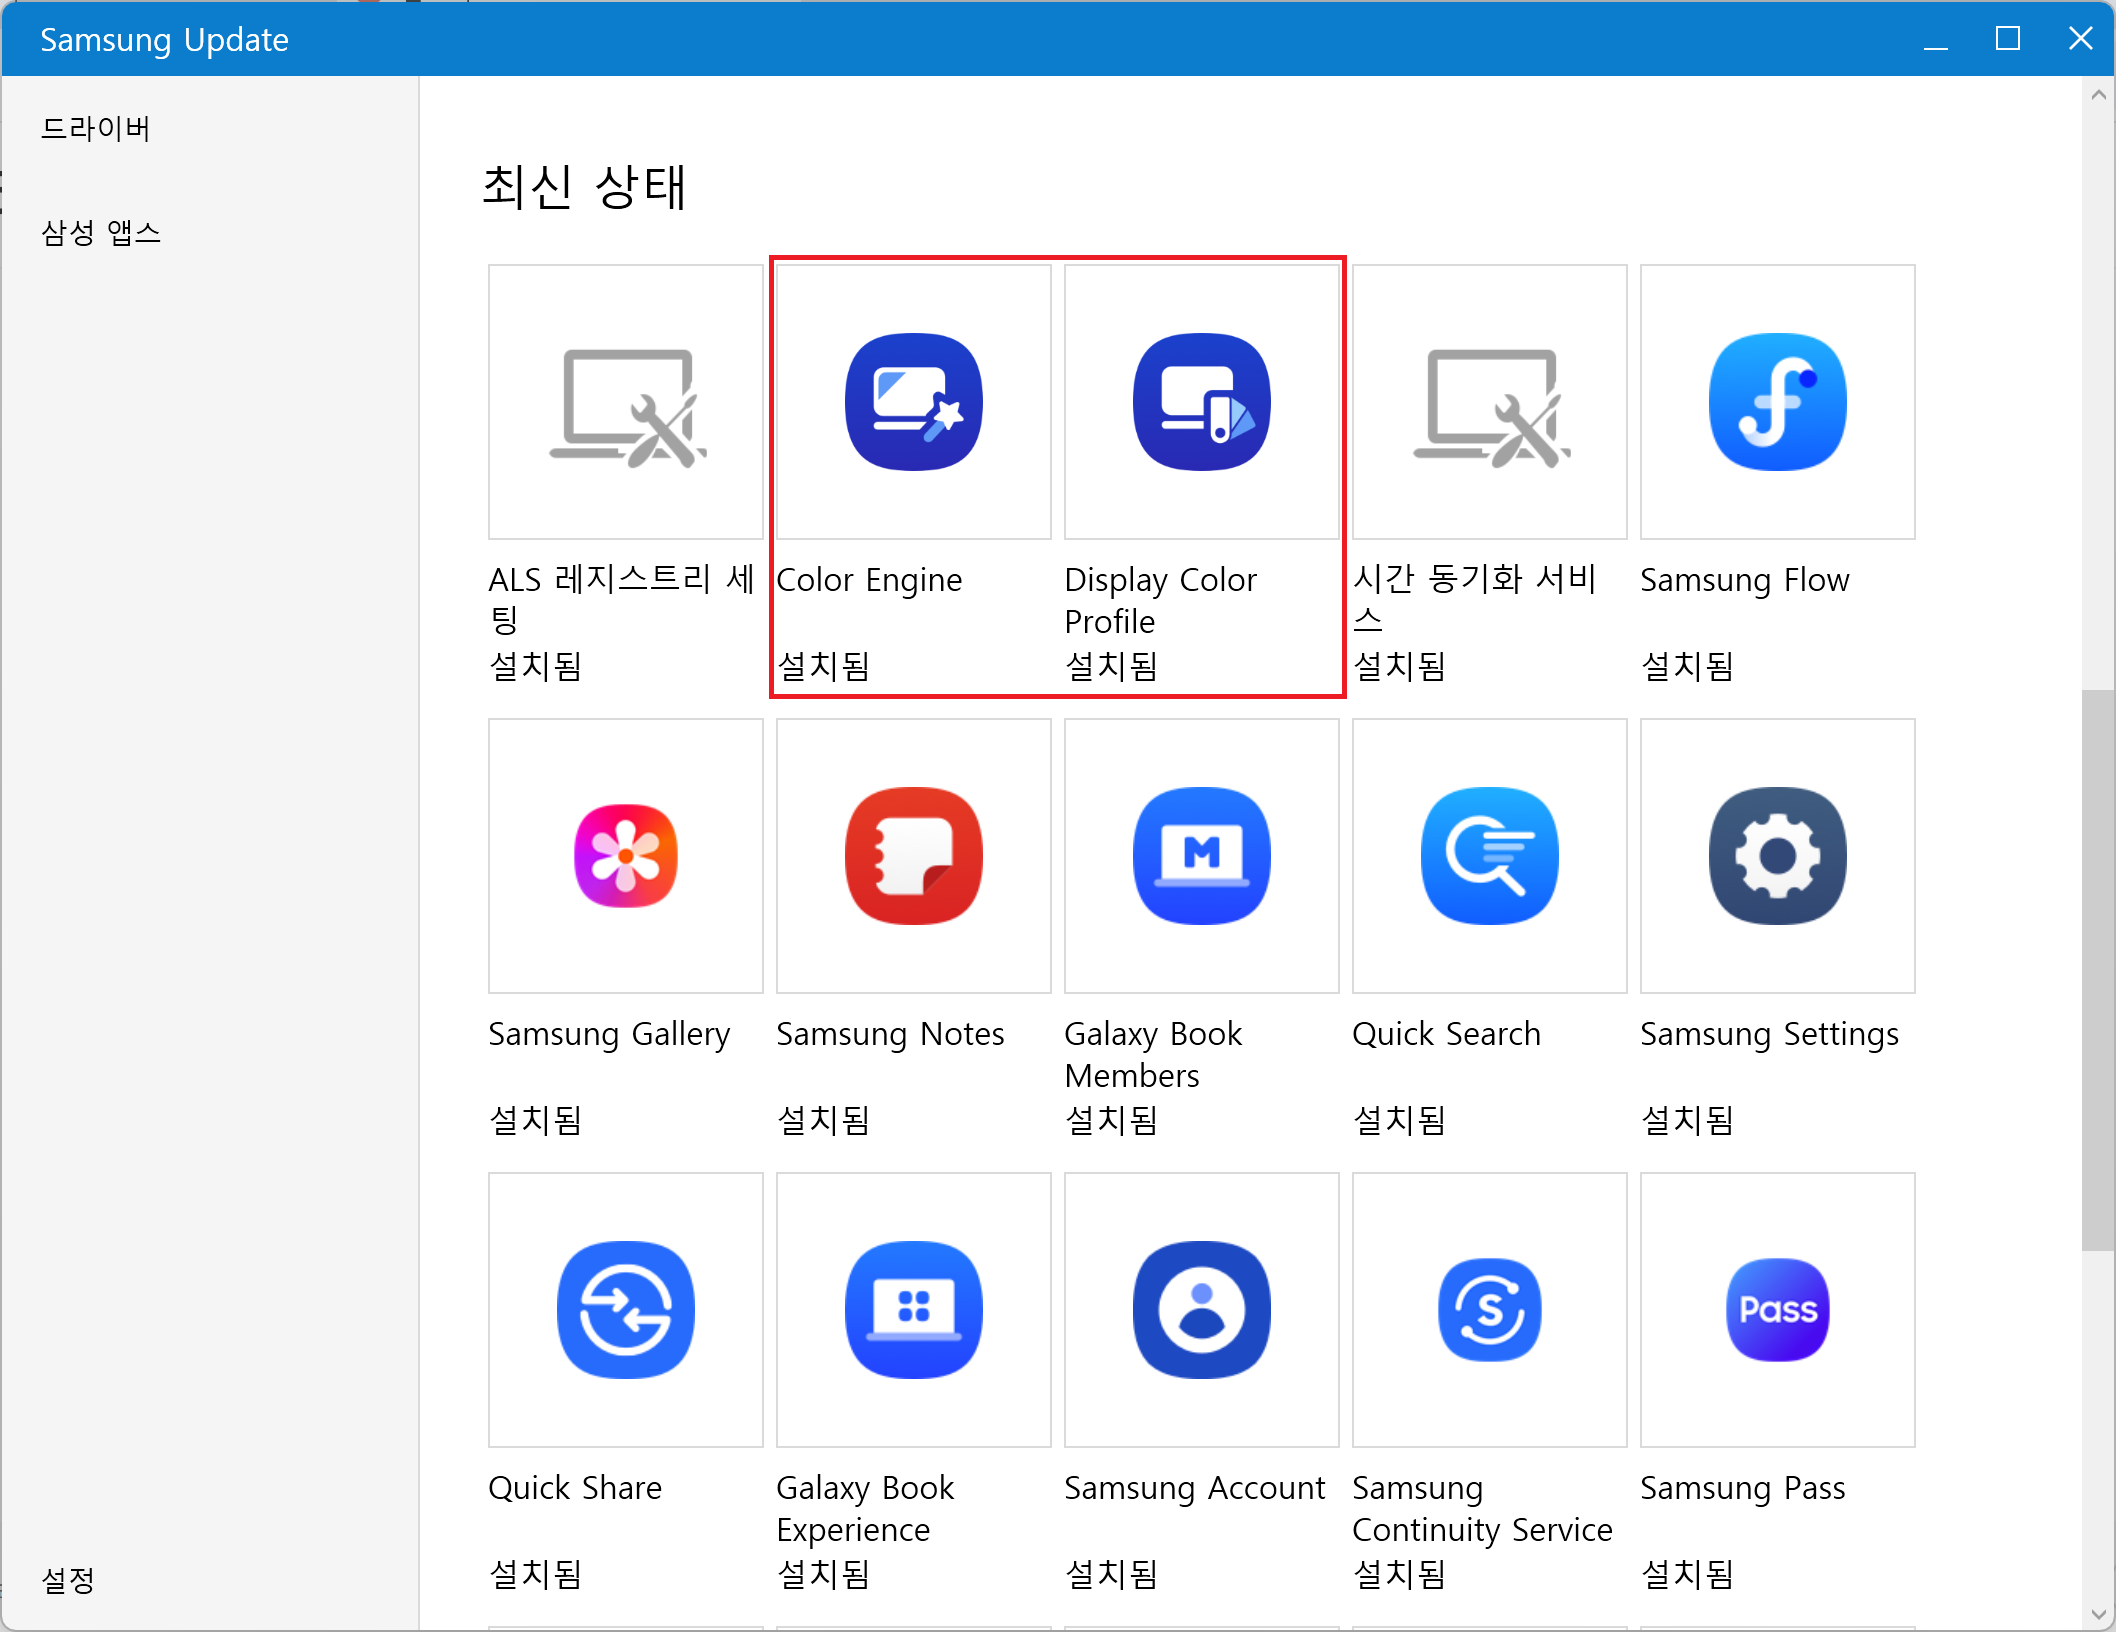Screen dimensions: 2116x1632
Task: Open the Galaxy Book Experience icon
Action: 913,1310
